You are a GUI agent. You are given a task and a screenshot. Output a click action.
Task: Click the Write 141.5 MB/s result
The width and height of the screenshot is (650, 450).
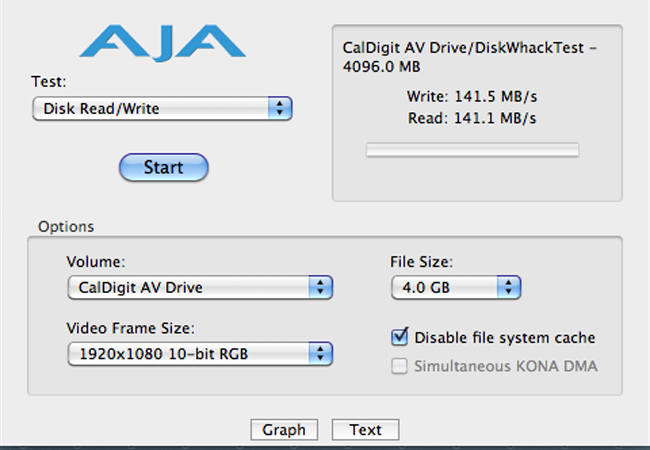(x=472, y=97)
